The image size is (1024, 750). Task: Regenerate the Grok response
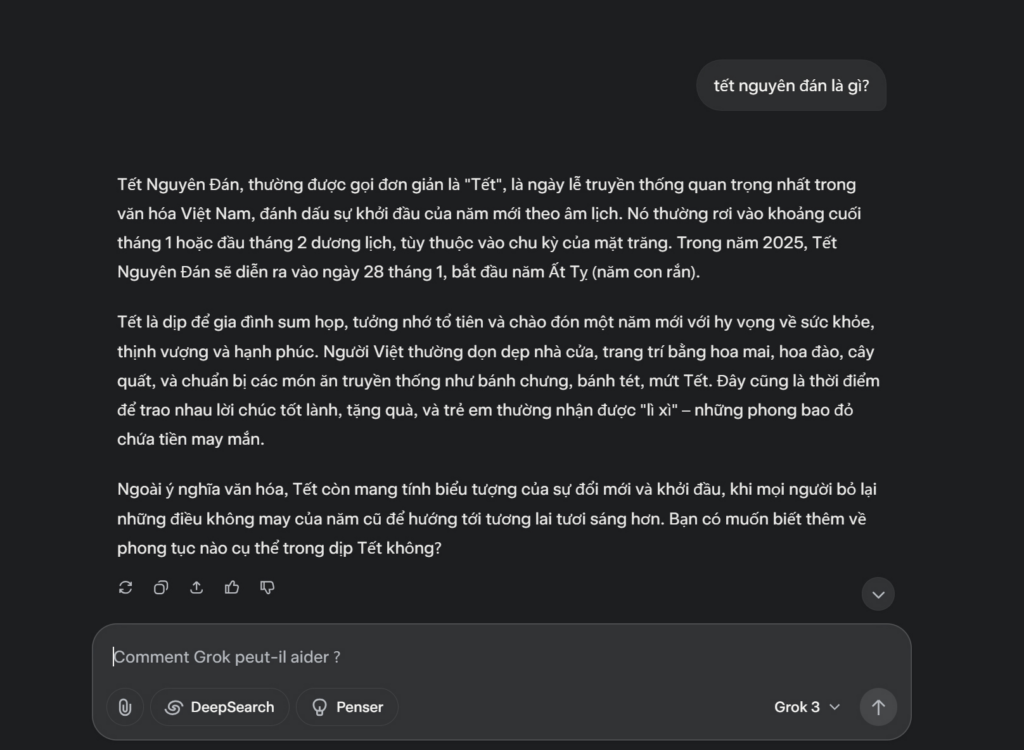pos(125,587)
